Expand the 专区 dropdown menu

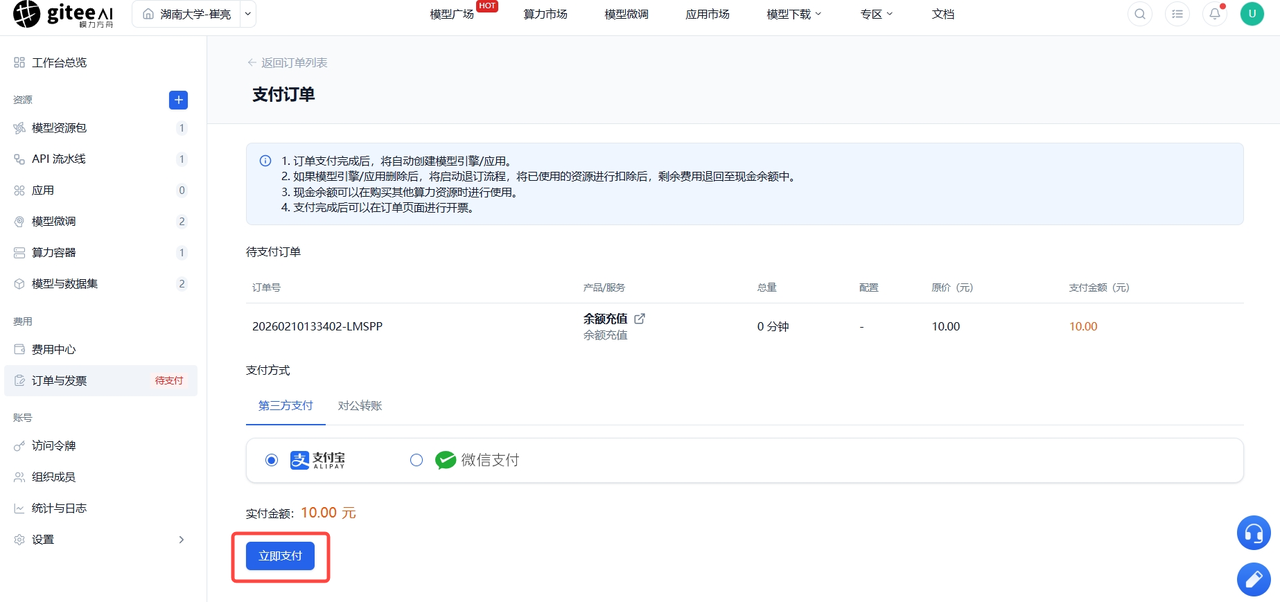click(877, 14)
